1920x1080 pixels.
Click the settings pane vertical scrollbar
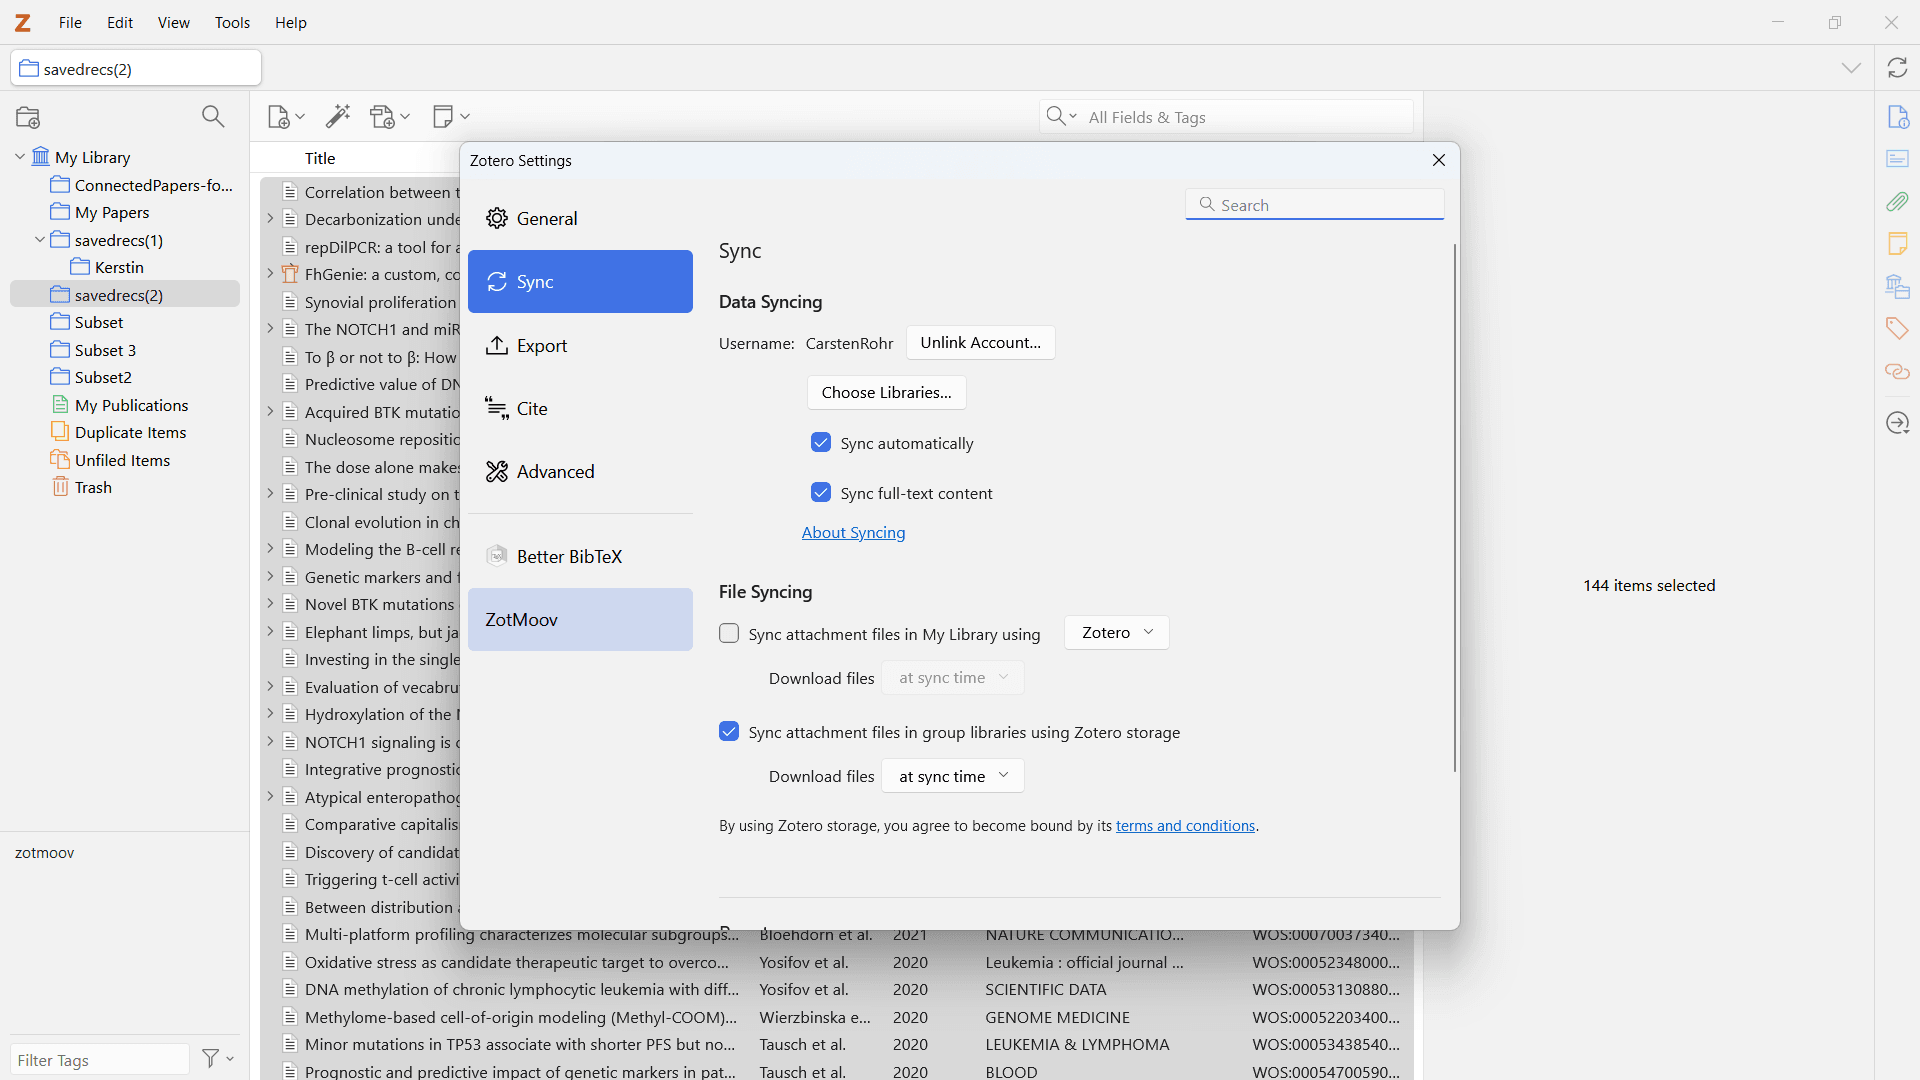[1455, 508]
